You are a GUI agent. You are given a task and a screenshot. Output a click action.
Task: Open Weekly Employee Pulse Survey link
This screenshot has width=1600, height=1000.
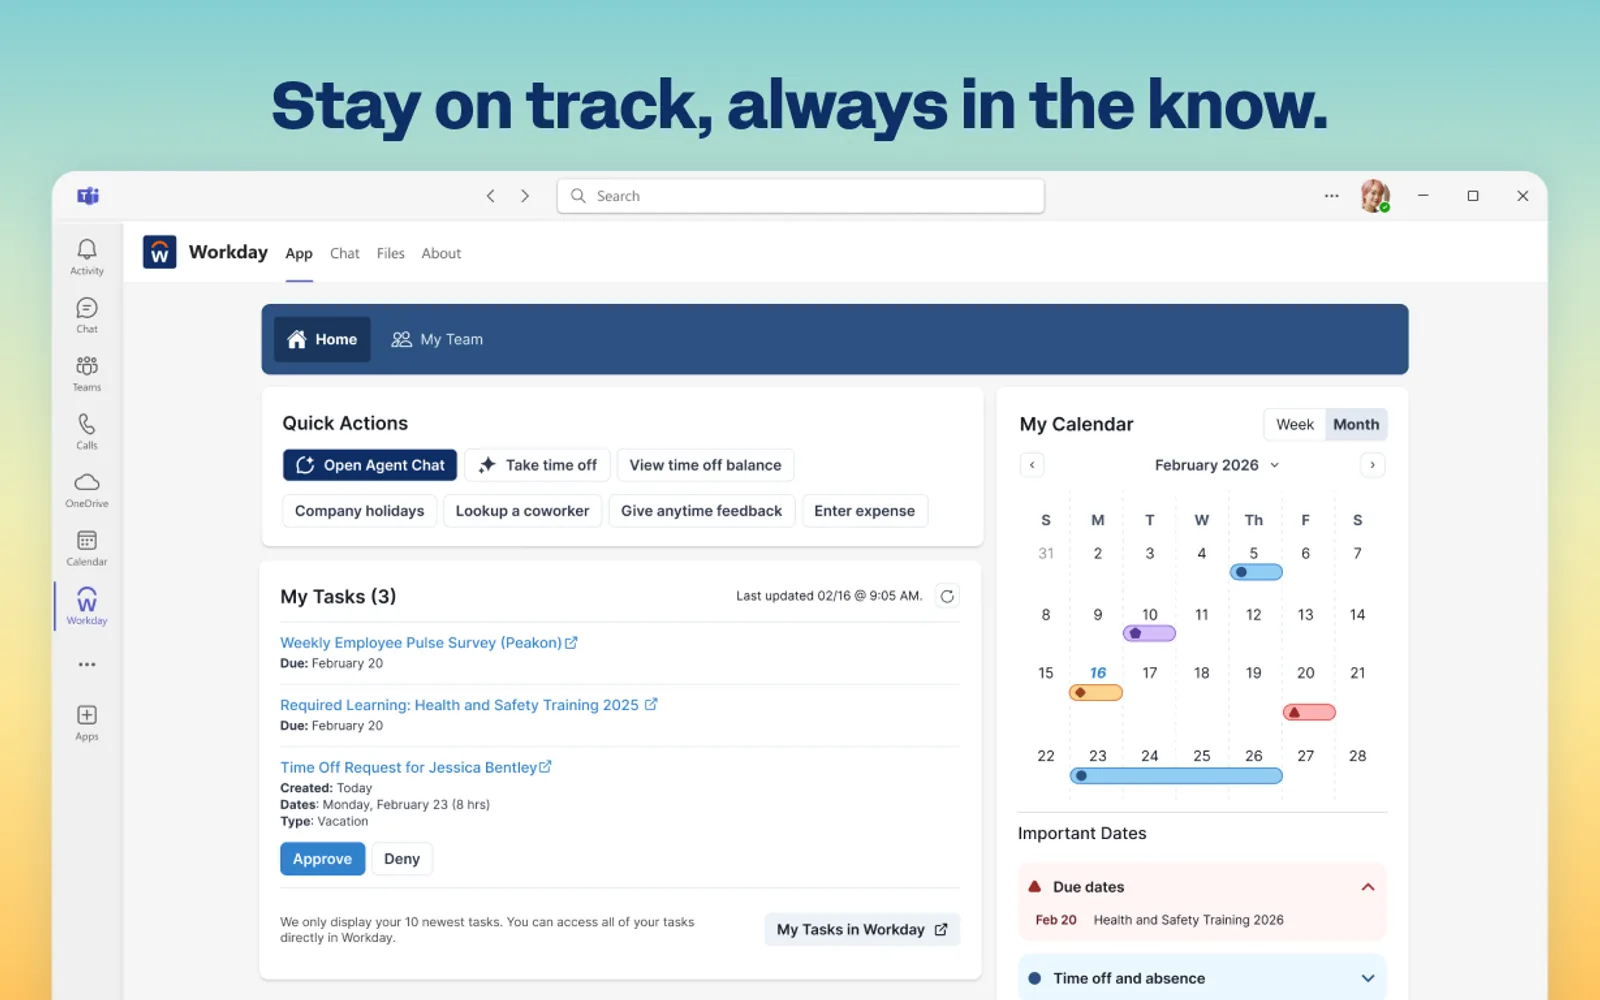[429, 643]
